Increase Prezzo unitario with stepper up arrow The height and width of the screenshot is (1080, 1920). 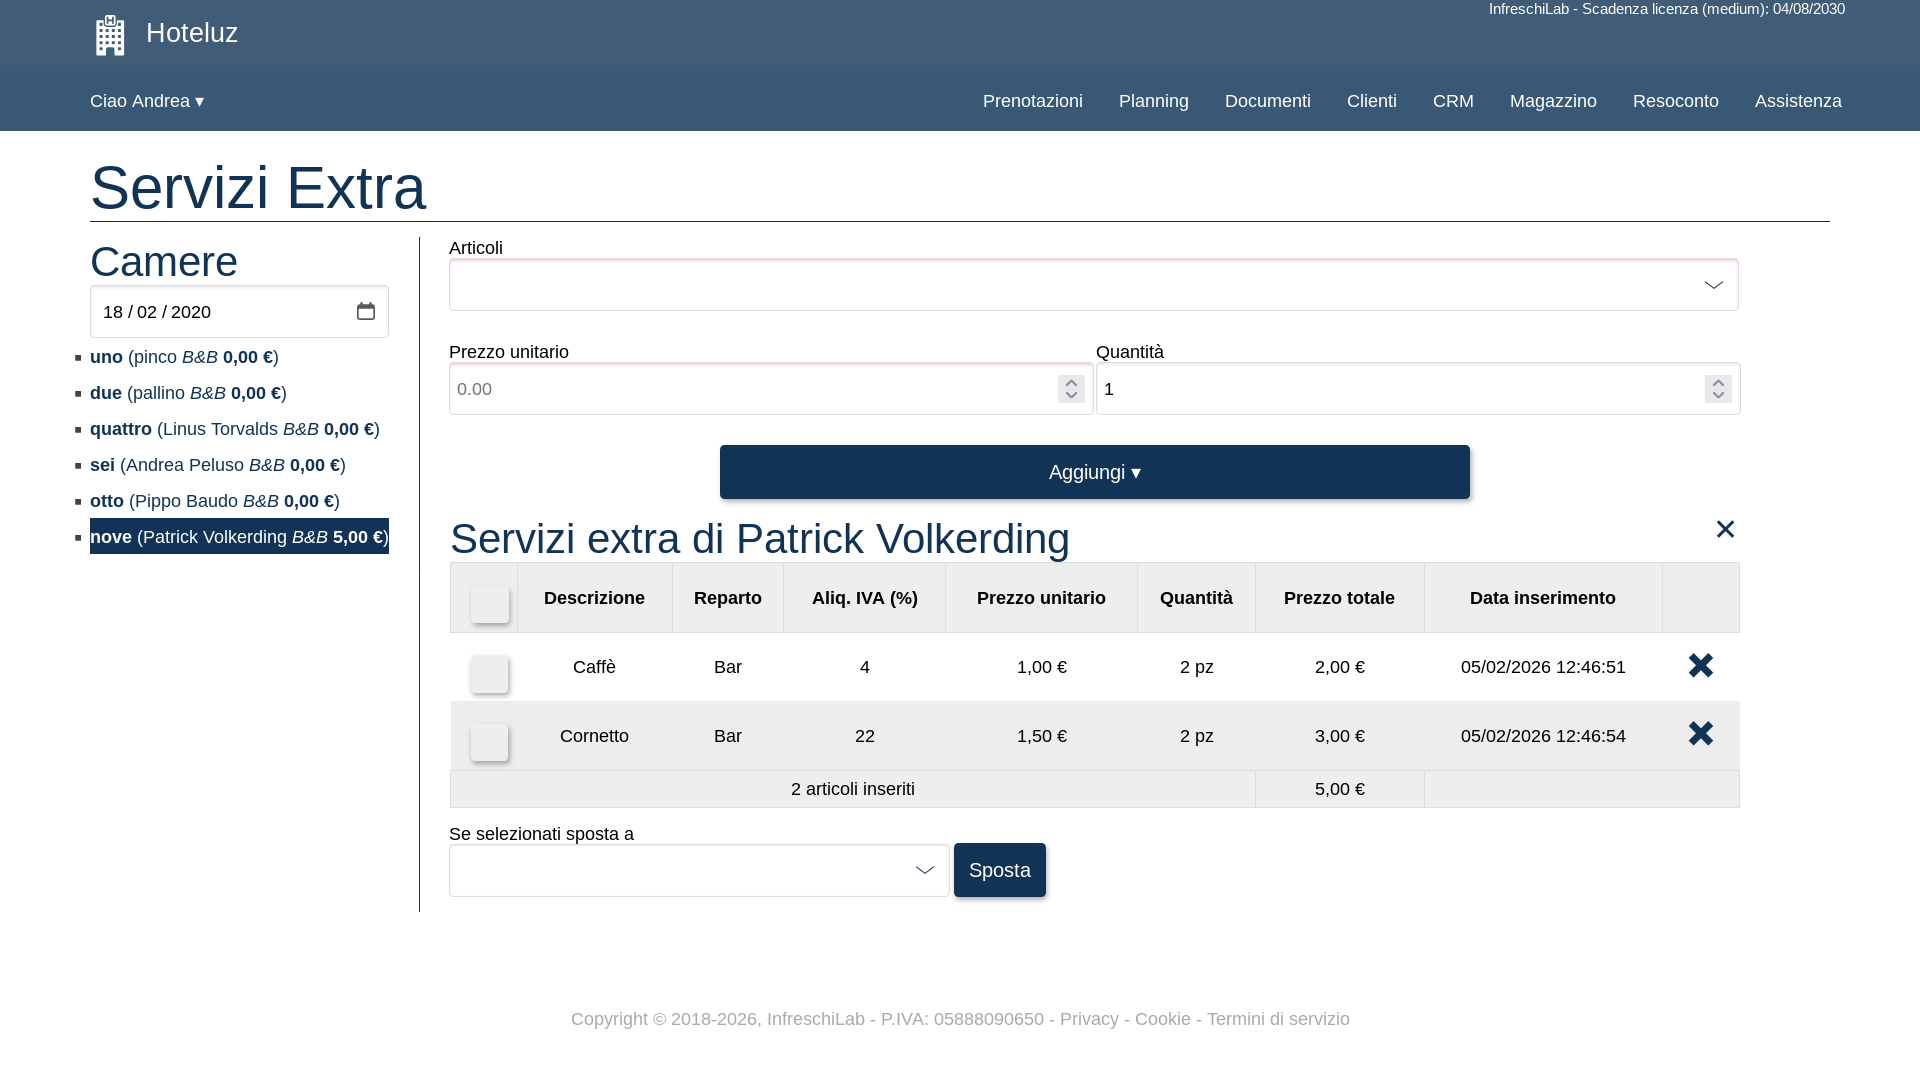tap(1071, 382)
